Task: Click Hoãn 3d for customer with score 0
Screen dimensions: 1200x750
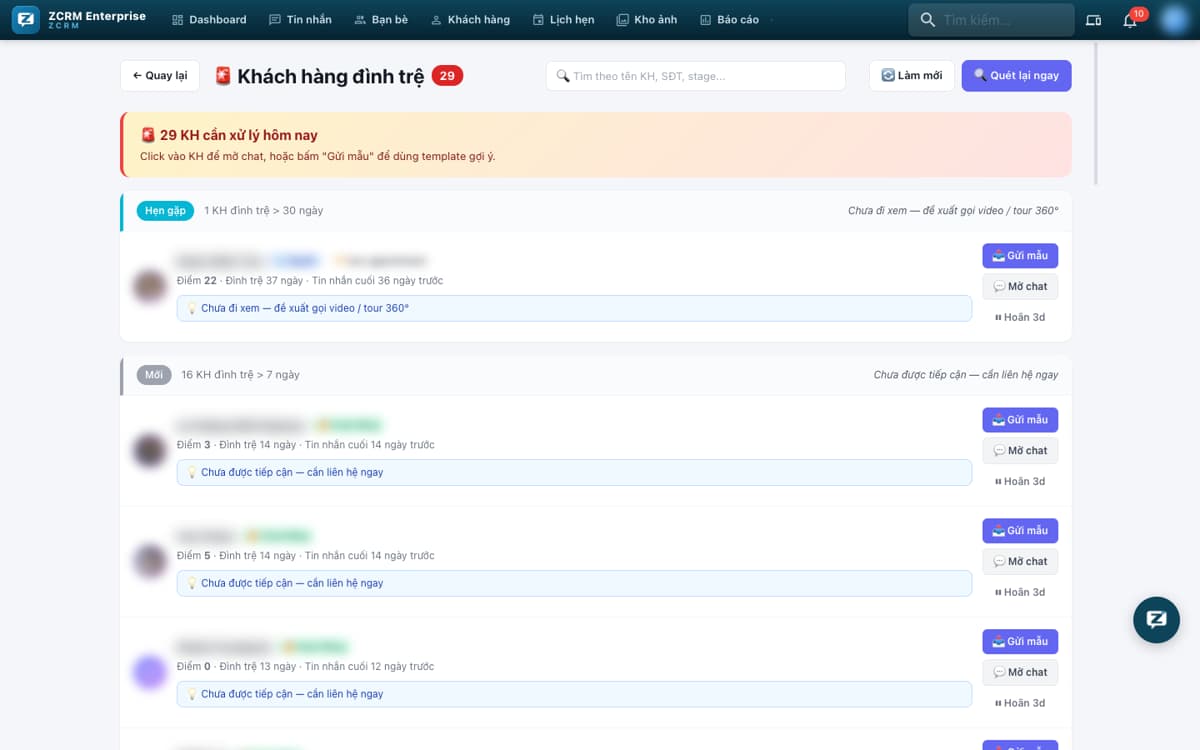Action: coord(1020,703)
